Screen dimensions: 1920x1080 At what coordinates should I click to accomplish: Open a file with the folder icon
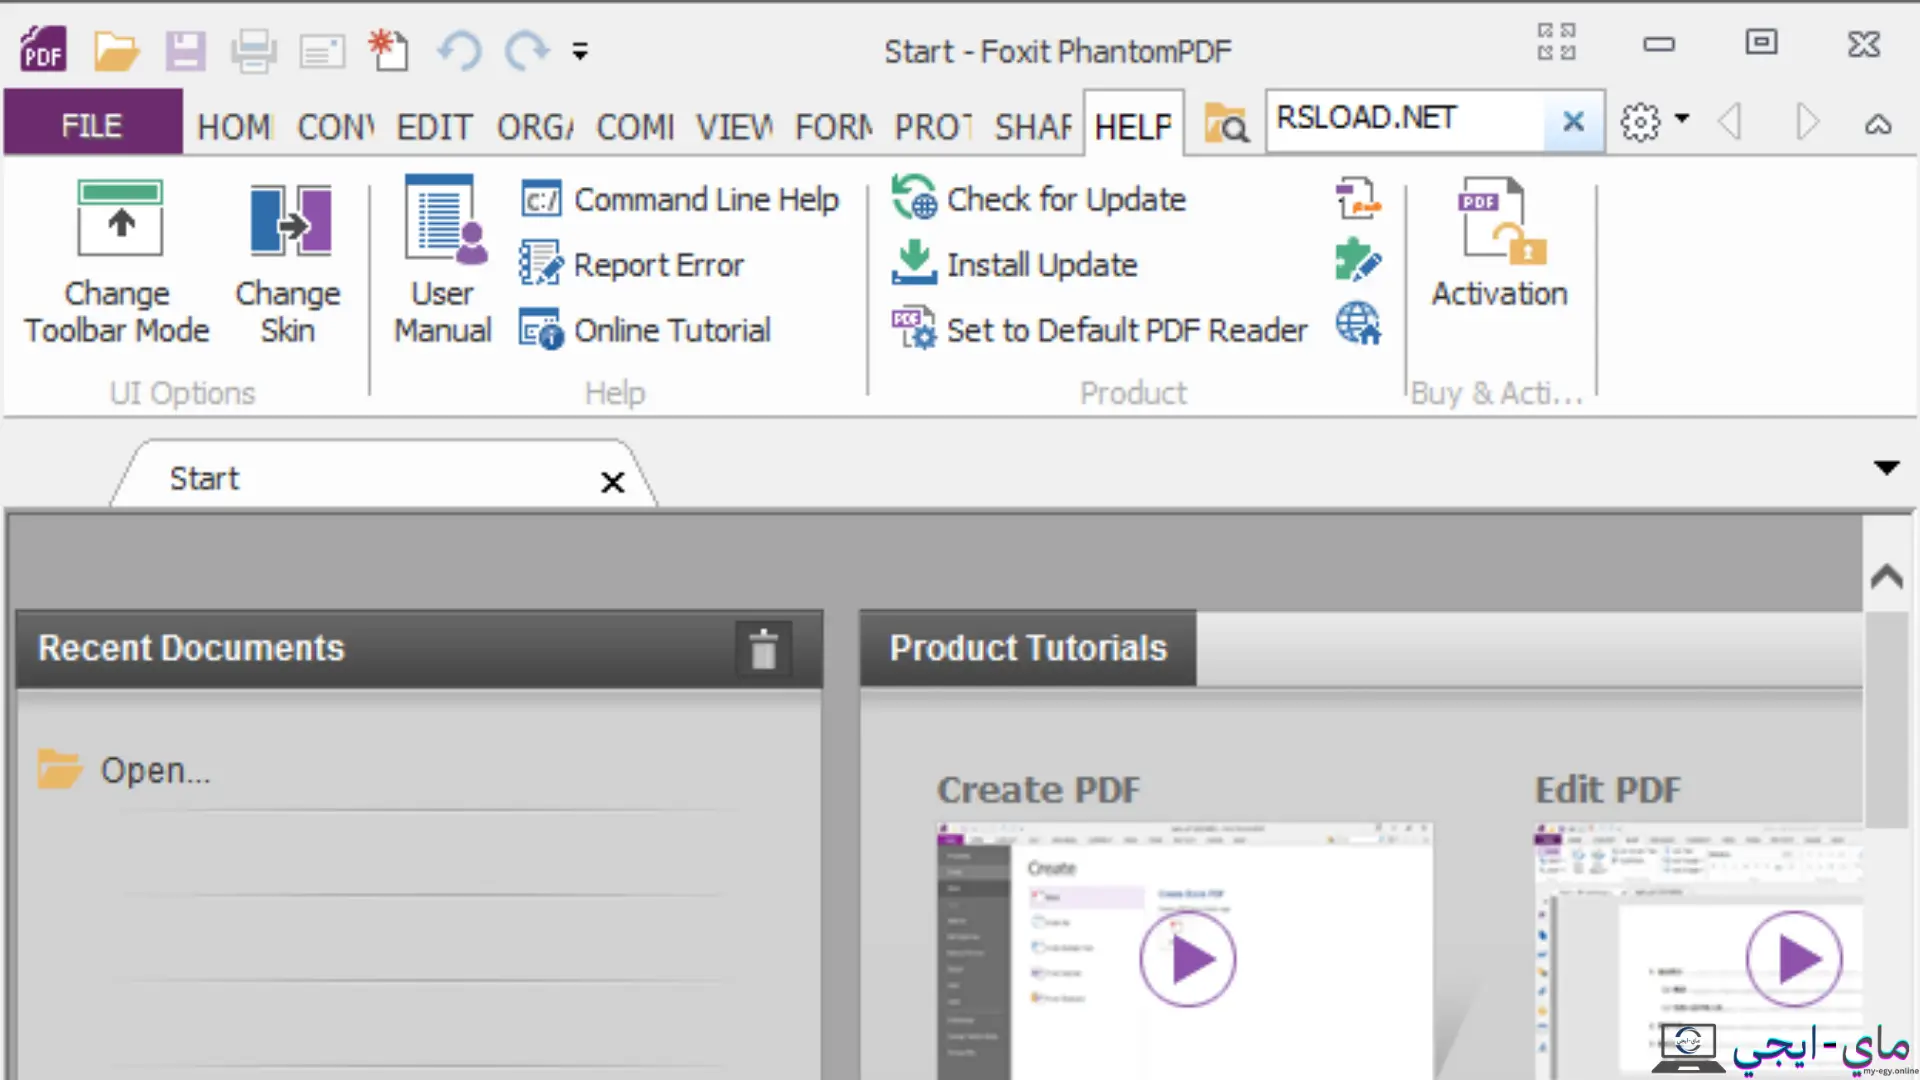point(116,50)
